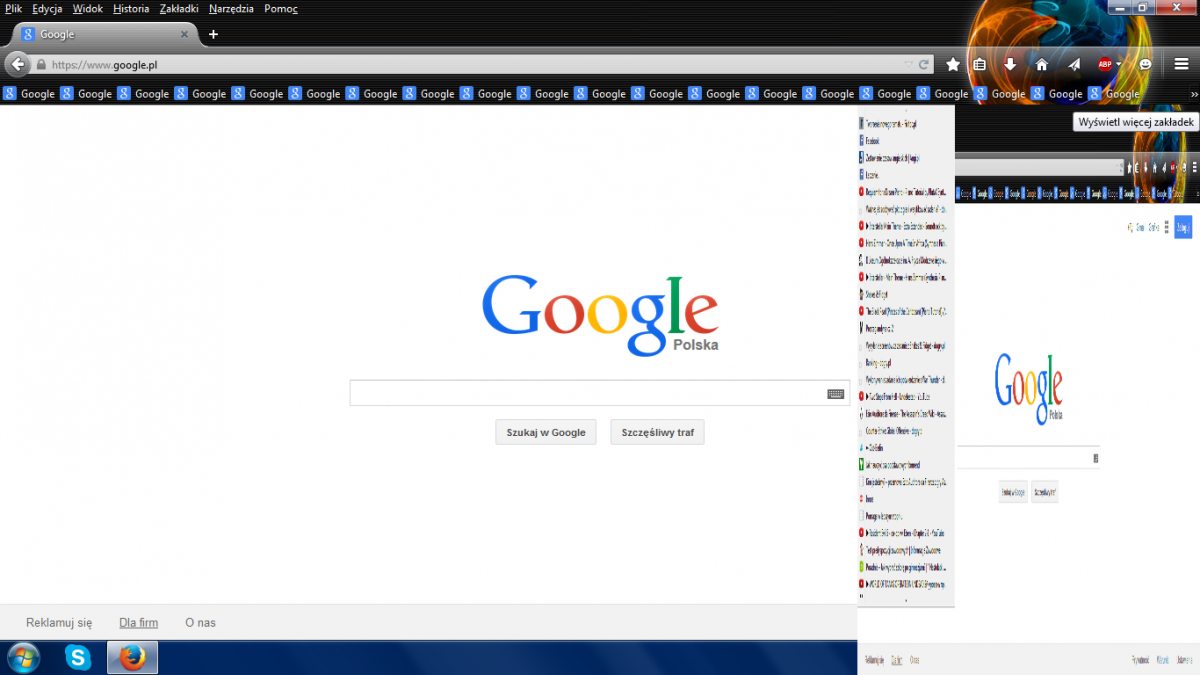The height and width of the screenshot is (675, 1200).
Task: Click the padlock site identity icon
Action: [x=41, y=65]
